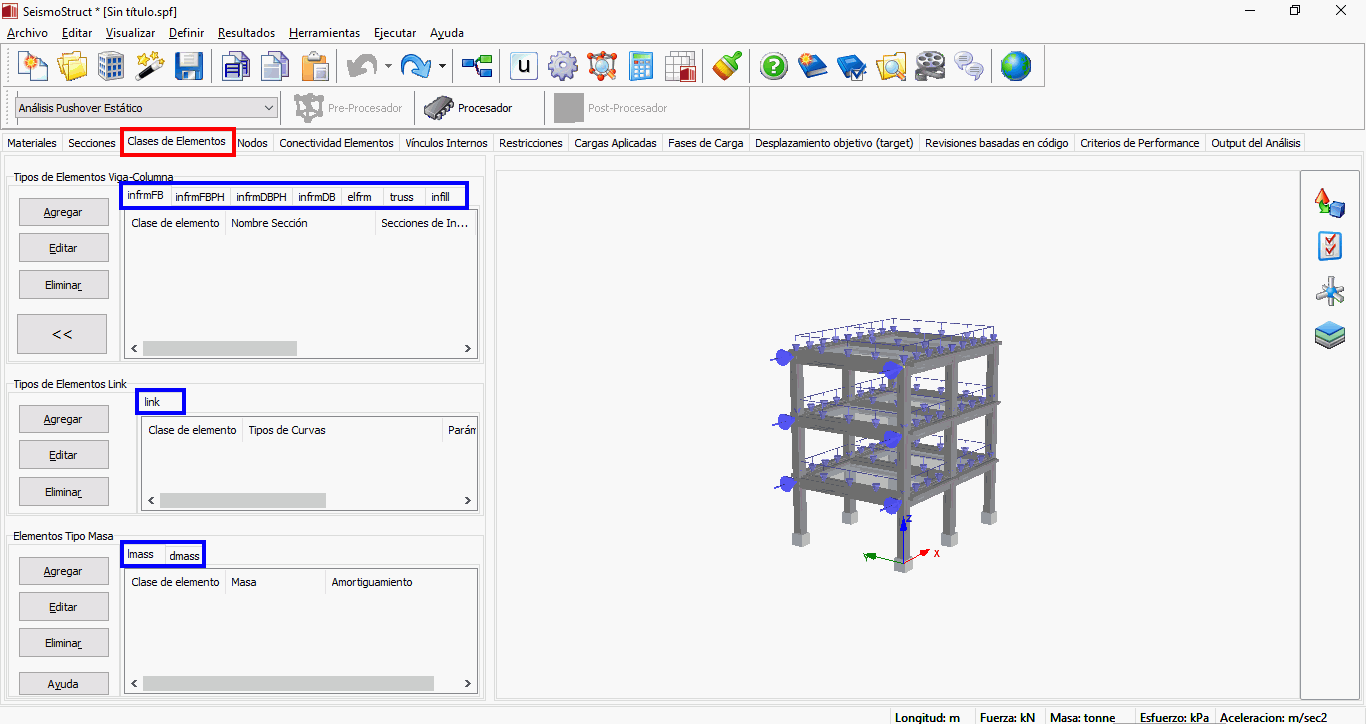Select the dmass mass element tab
The width and height of the screenshot is (1366, 724).
[x=184, y=556]
